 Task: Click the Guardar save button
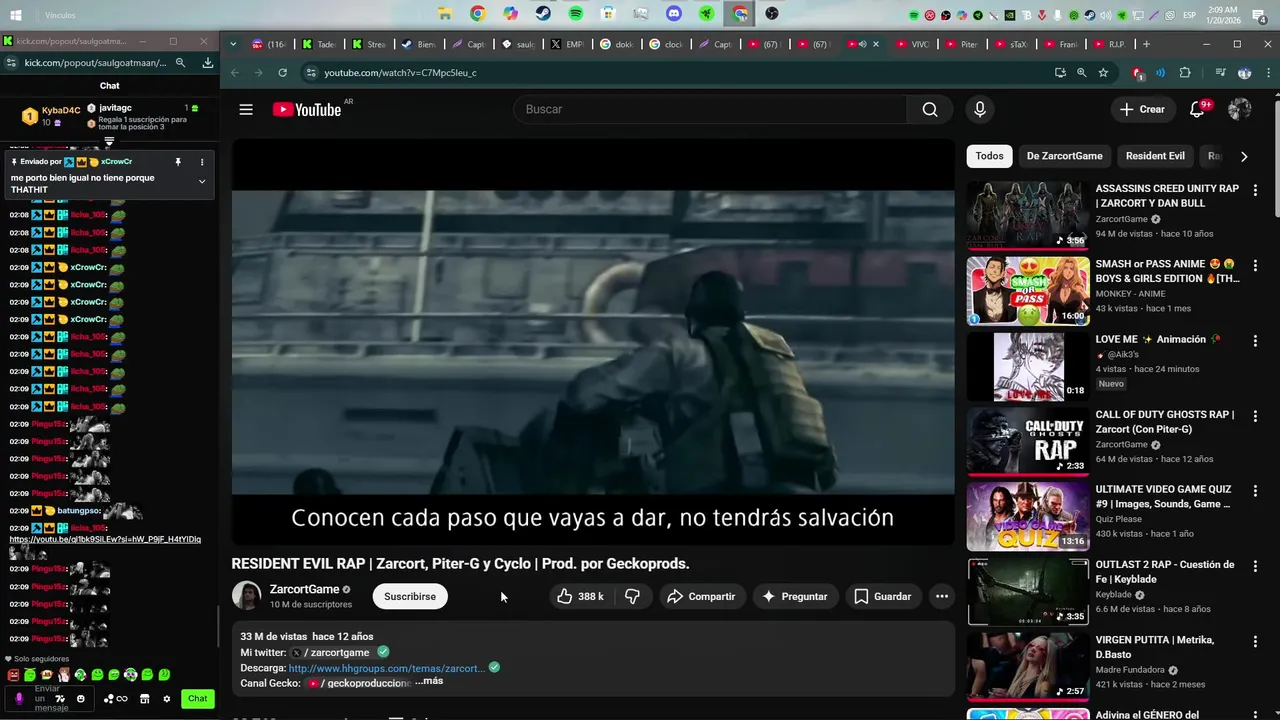[883, 596]
